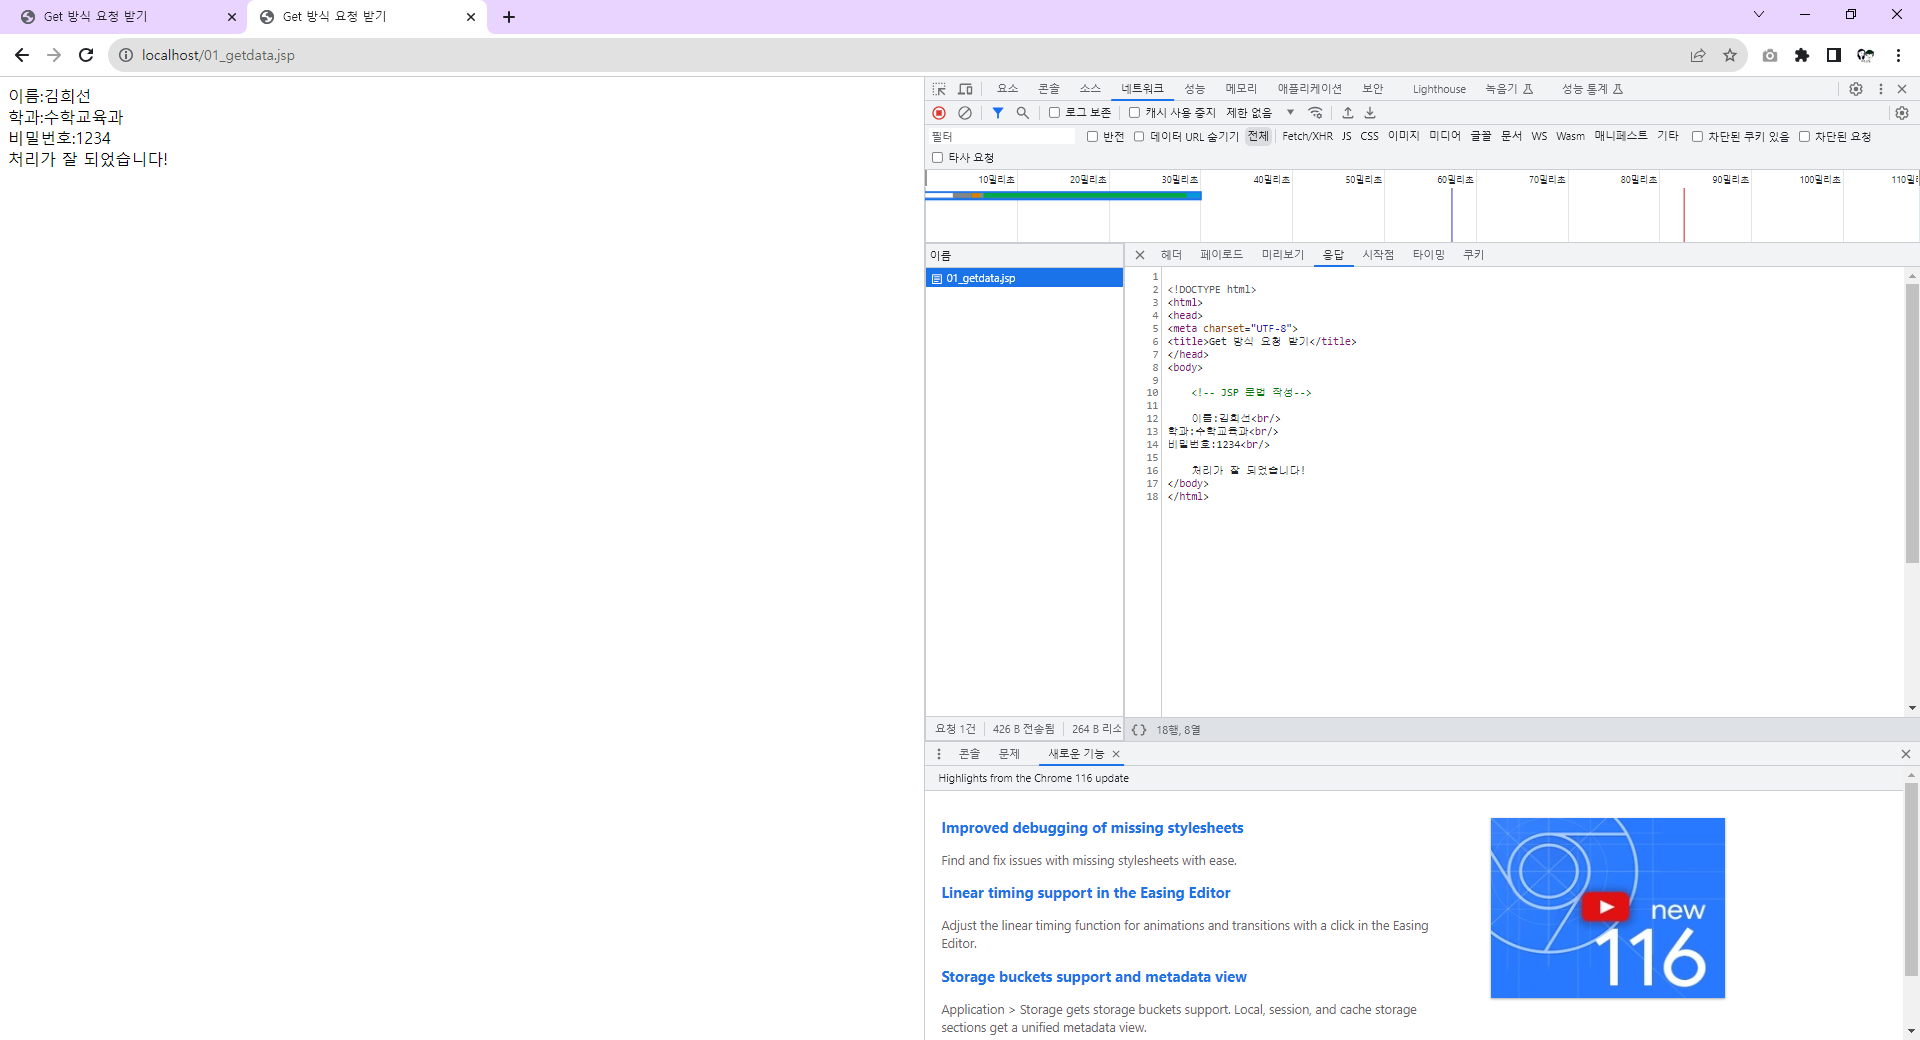
Task: Open Linear timing support in Easing Editor link
Action: (x=1085, y=893)
